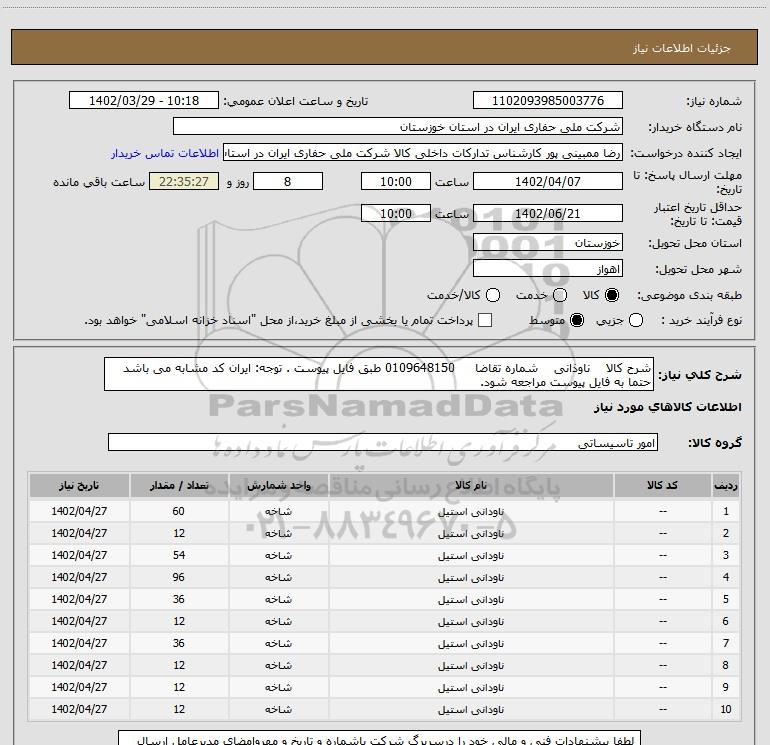Image resolution: width=770 pixels, height=745 pixels.
Task: Click the remaining time countdown box
Action: tap(183, 181)
